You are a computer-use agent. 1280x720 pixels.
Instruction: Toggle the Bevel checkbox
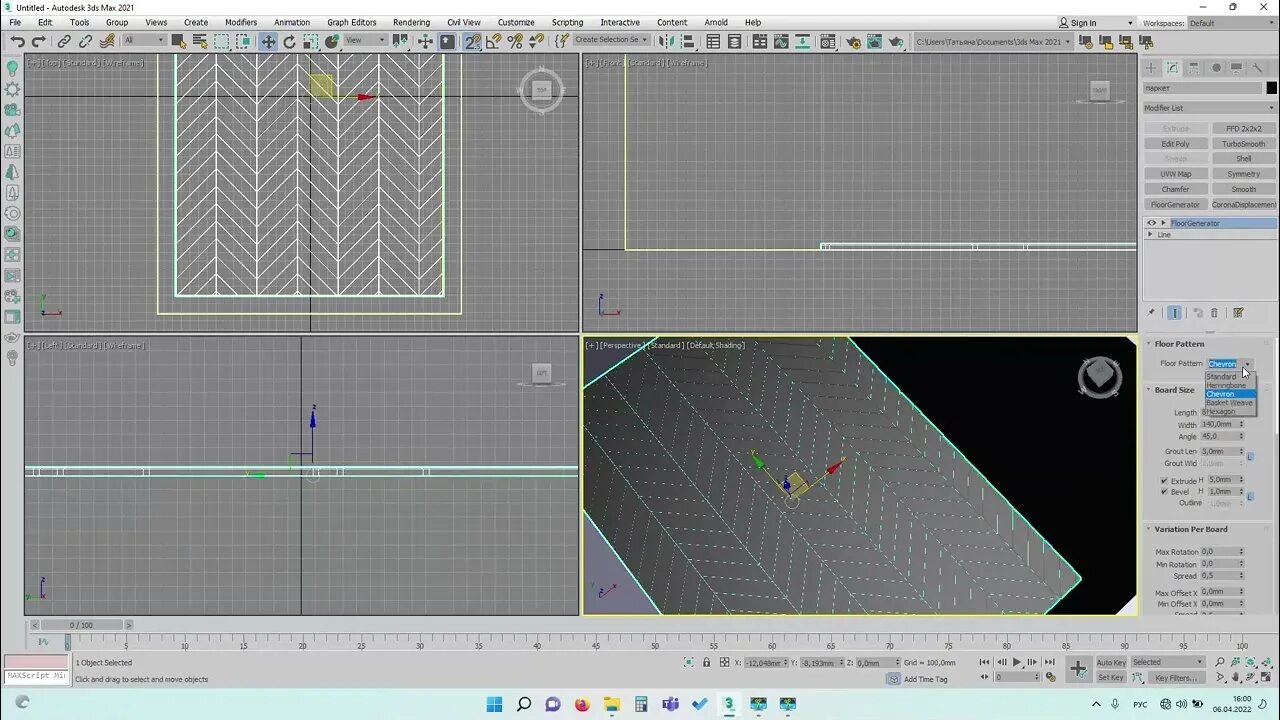[x=1164, y=492]
